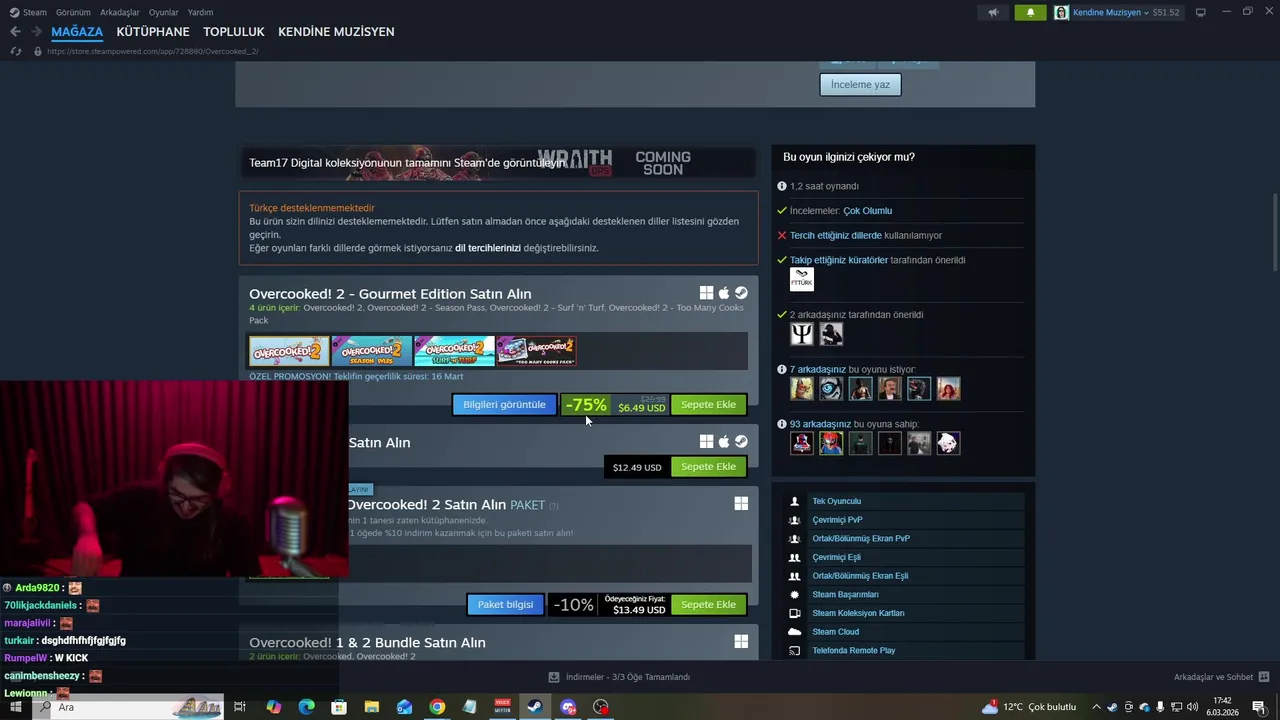Open the Oyunlar menu
Image resolution: width=1280 pixels, height=720 pixels.
[x=163, y=13]
